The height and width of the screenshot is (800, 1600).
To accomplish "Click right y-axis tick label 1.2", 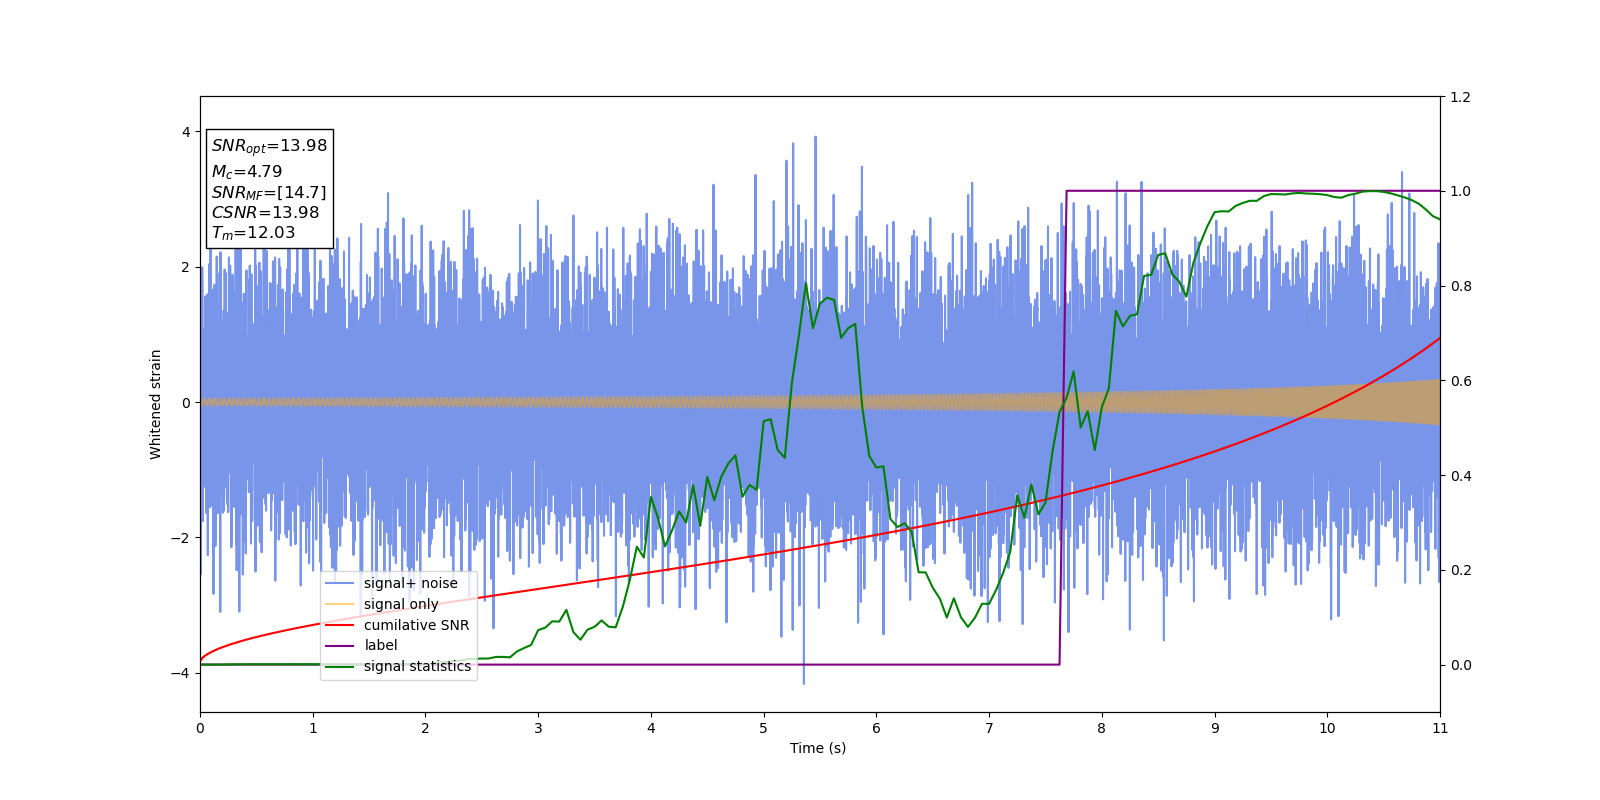I will [x=1460, y=97].
